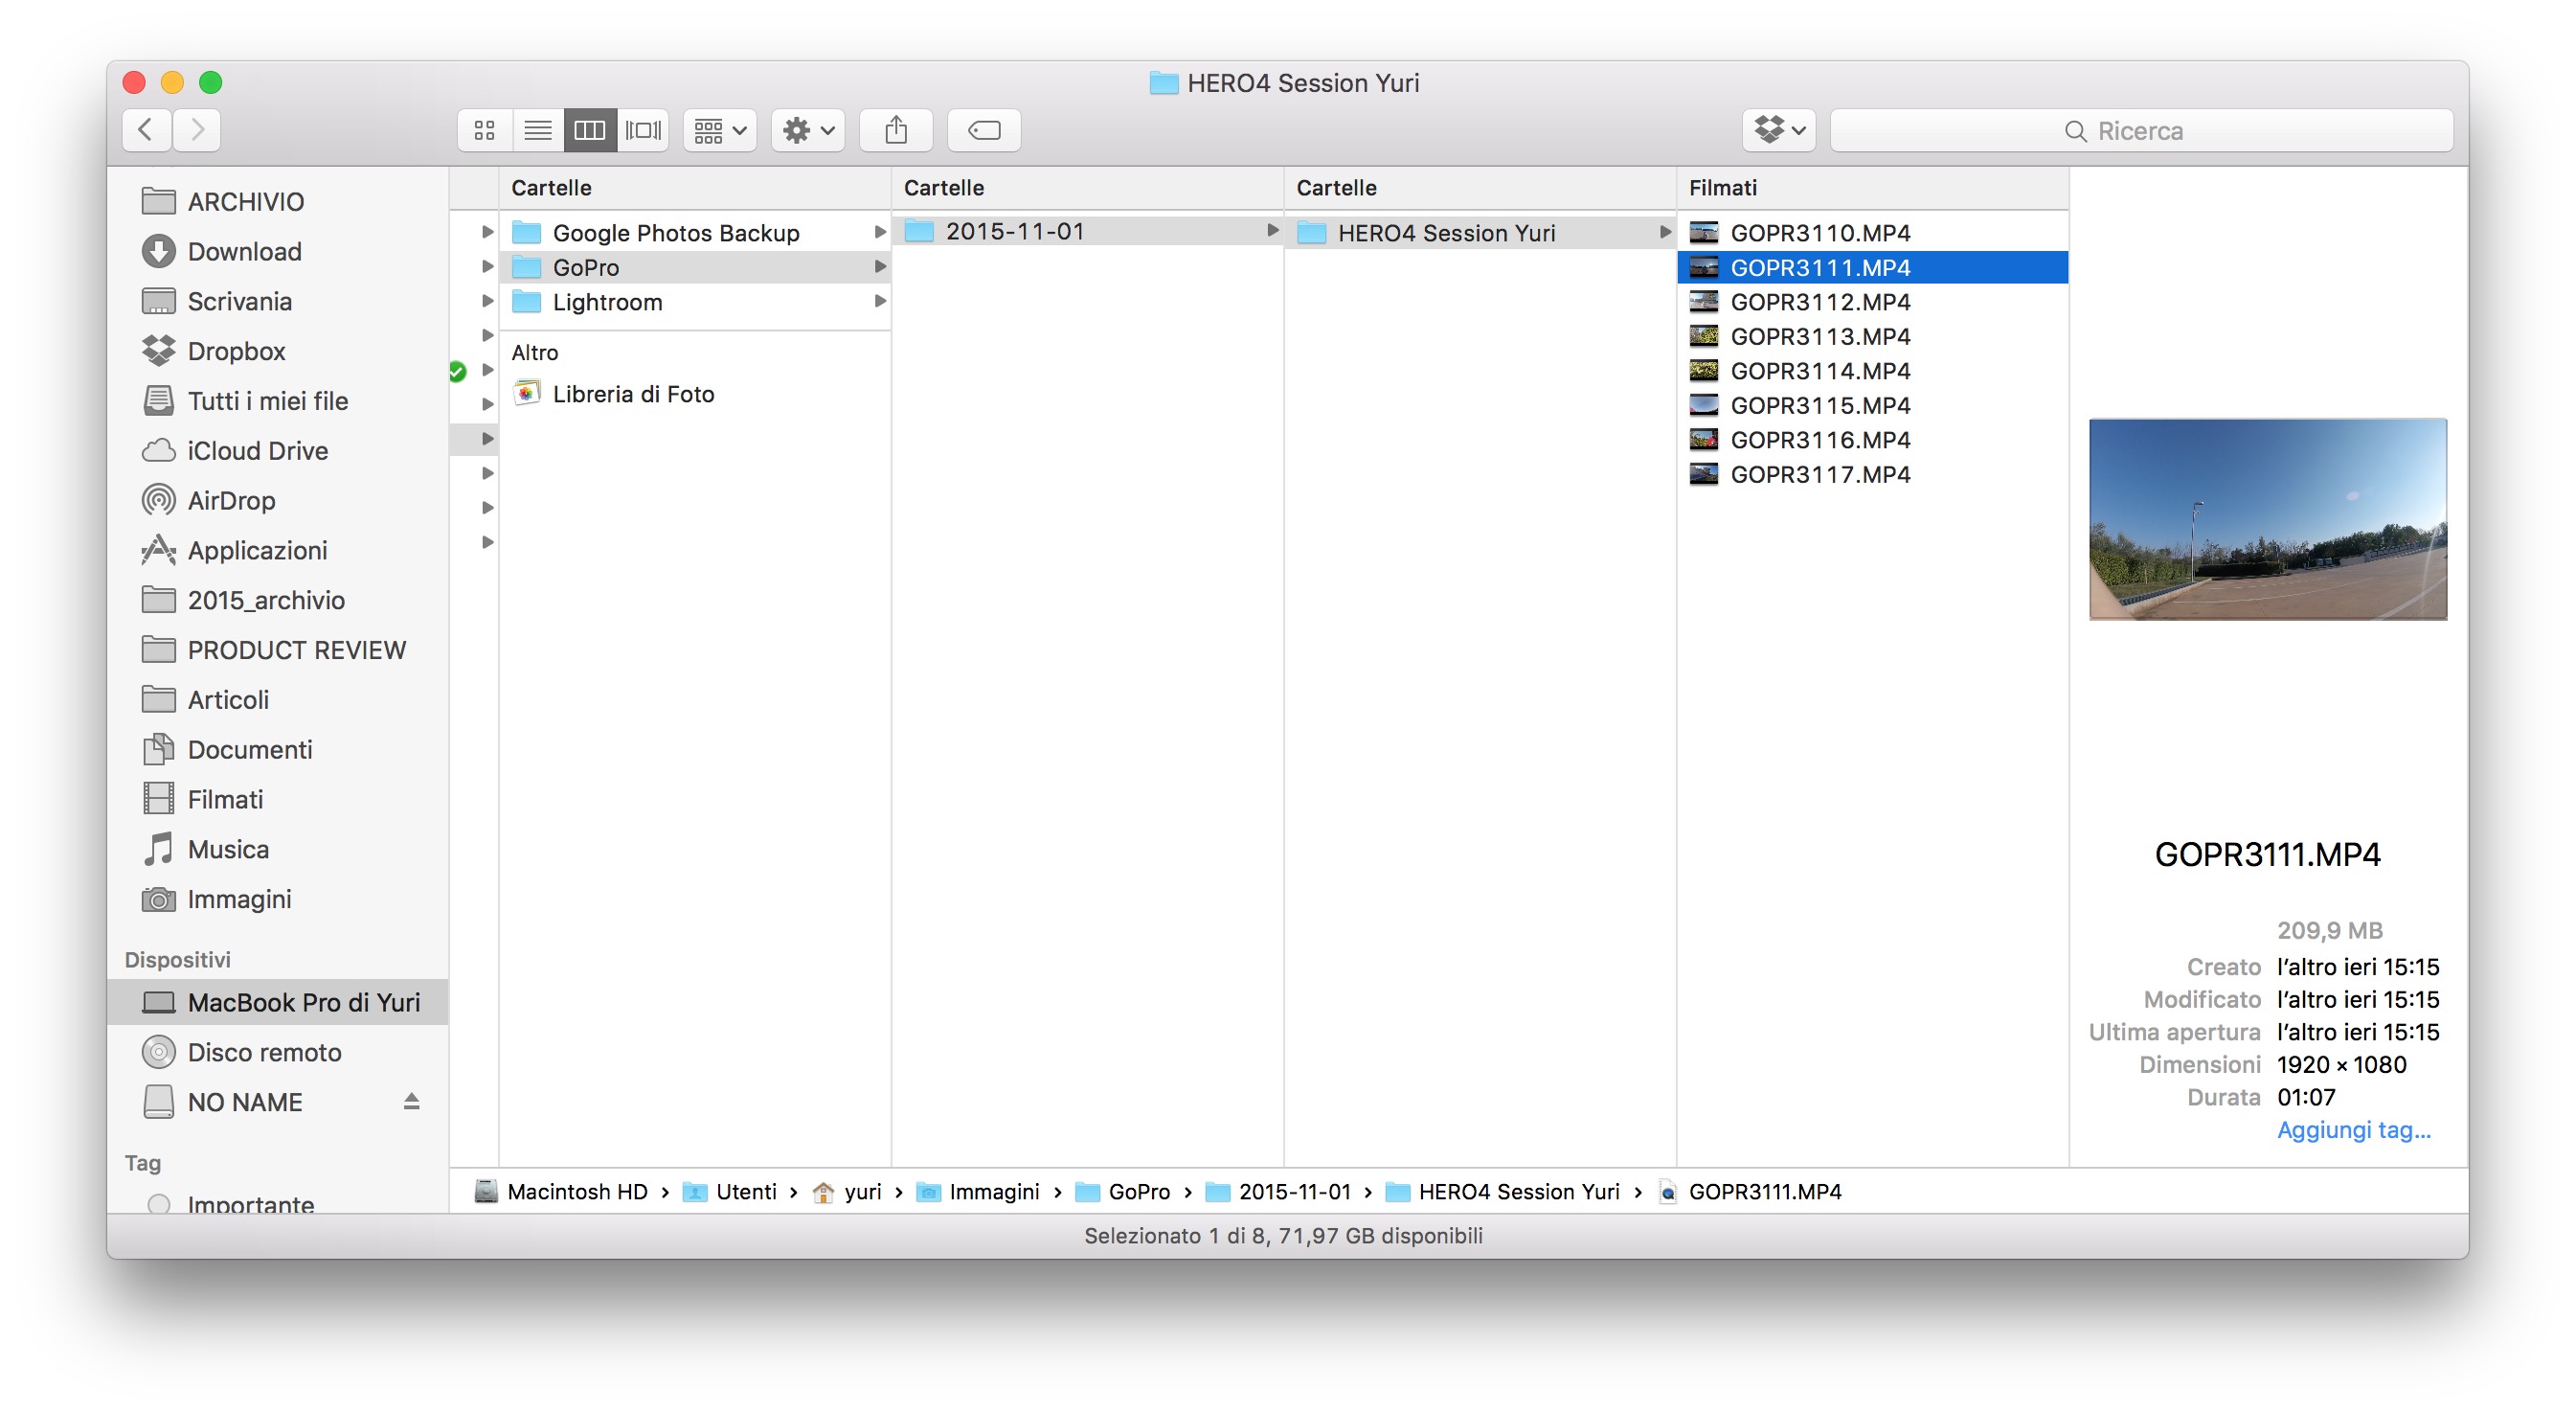Switch to icon view mode
The image size is (2576, 1412).
click(484, 130)
